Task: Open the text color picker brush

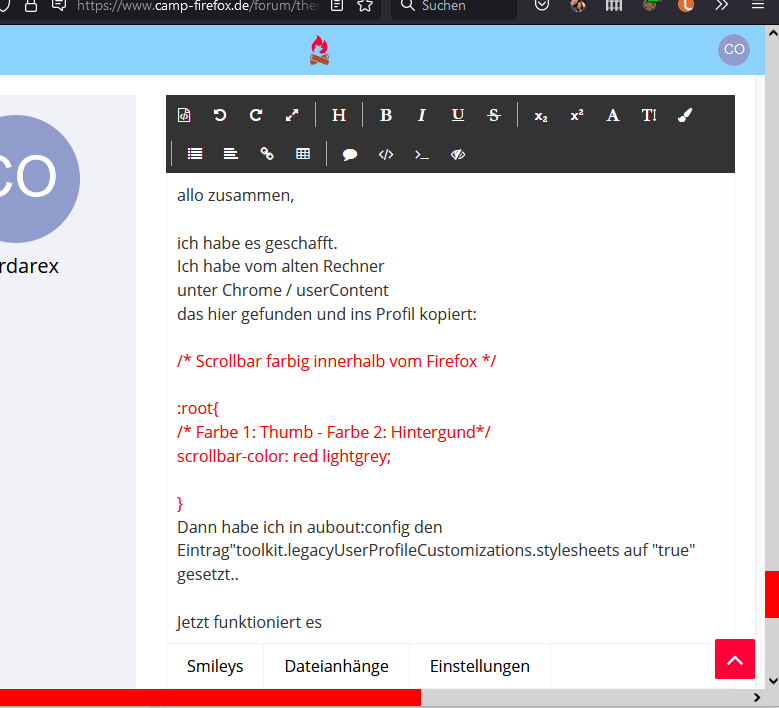Action: coord(685,115)
